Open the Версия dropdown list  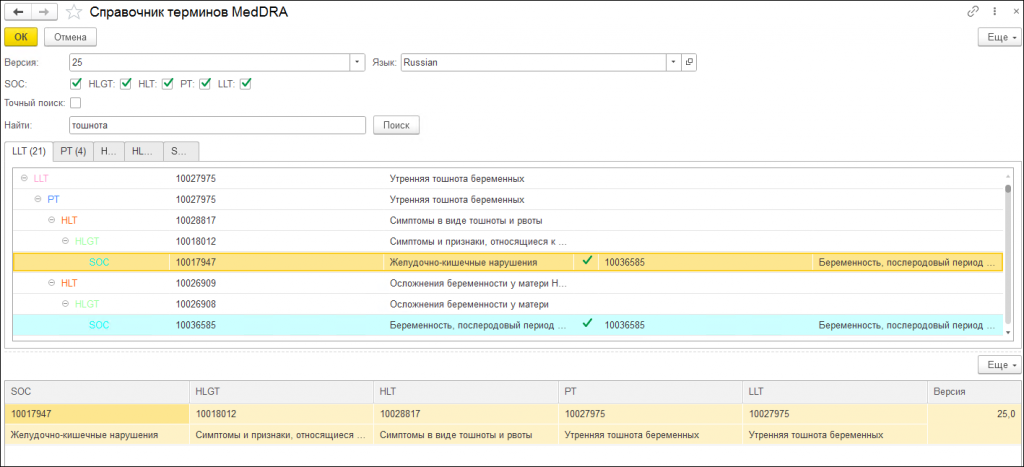click(357, 62)
